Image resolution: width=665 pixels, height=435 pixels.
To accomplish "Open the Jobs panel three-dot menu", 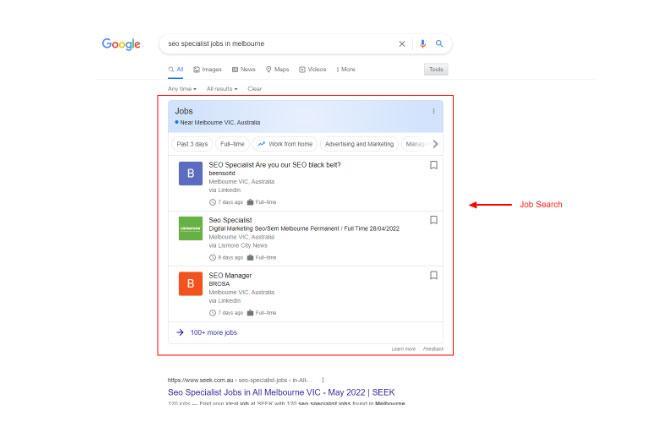I will [x=433, y=111].
